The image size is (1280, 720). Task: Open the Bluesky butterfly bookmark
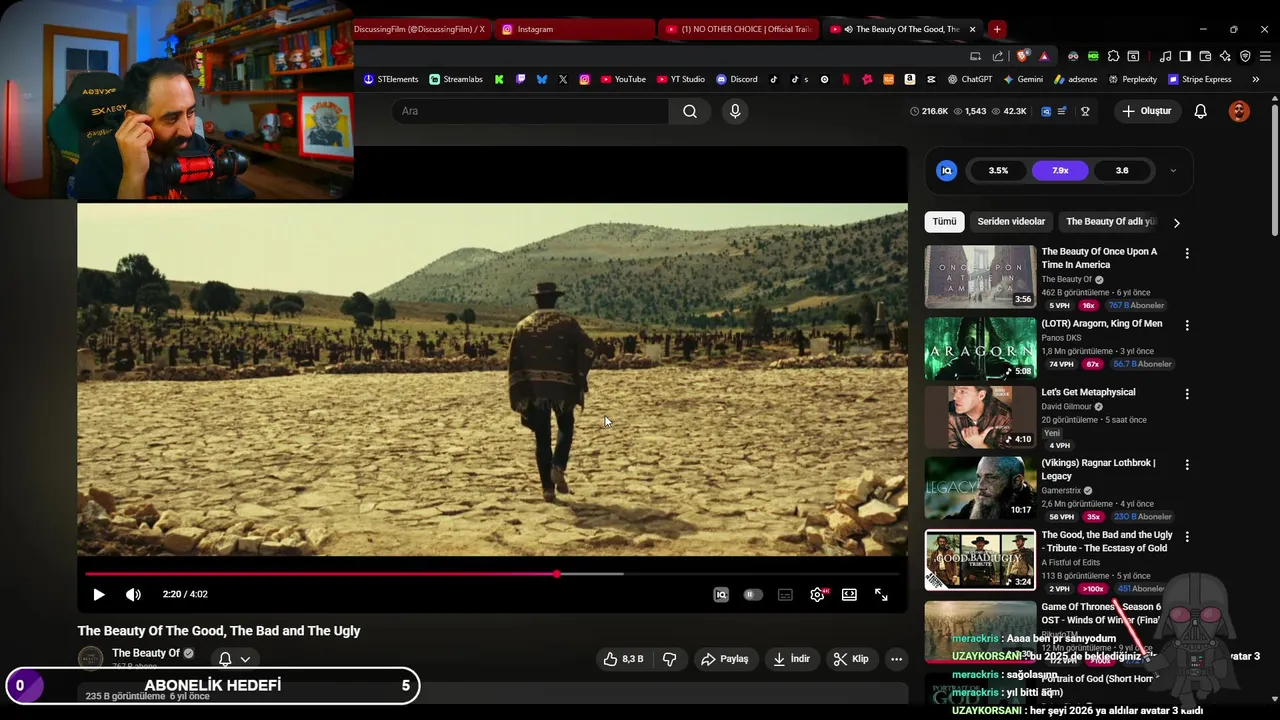(x=542, y=79)
